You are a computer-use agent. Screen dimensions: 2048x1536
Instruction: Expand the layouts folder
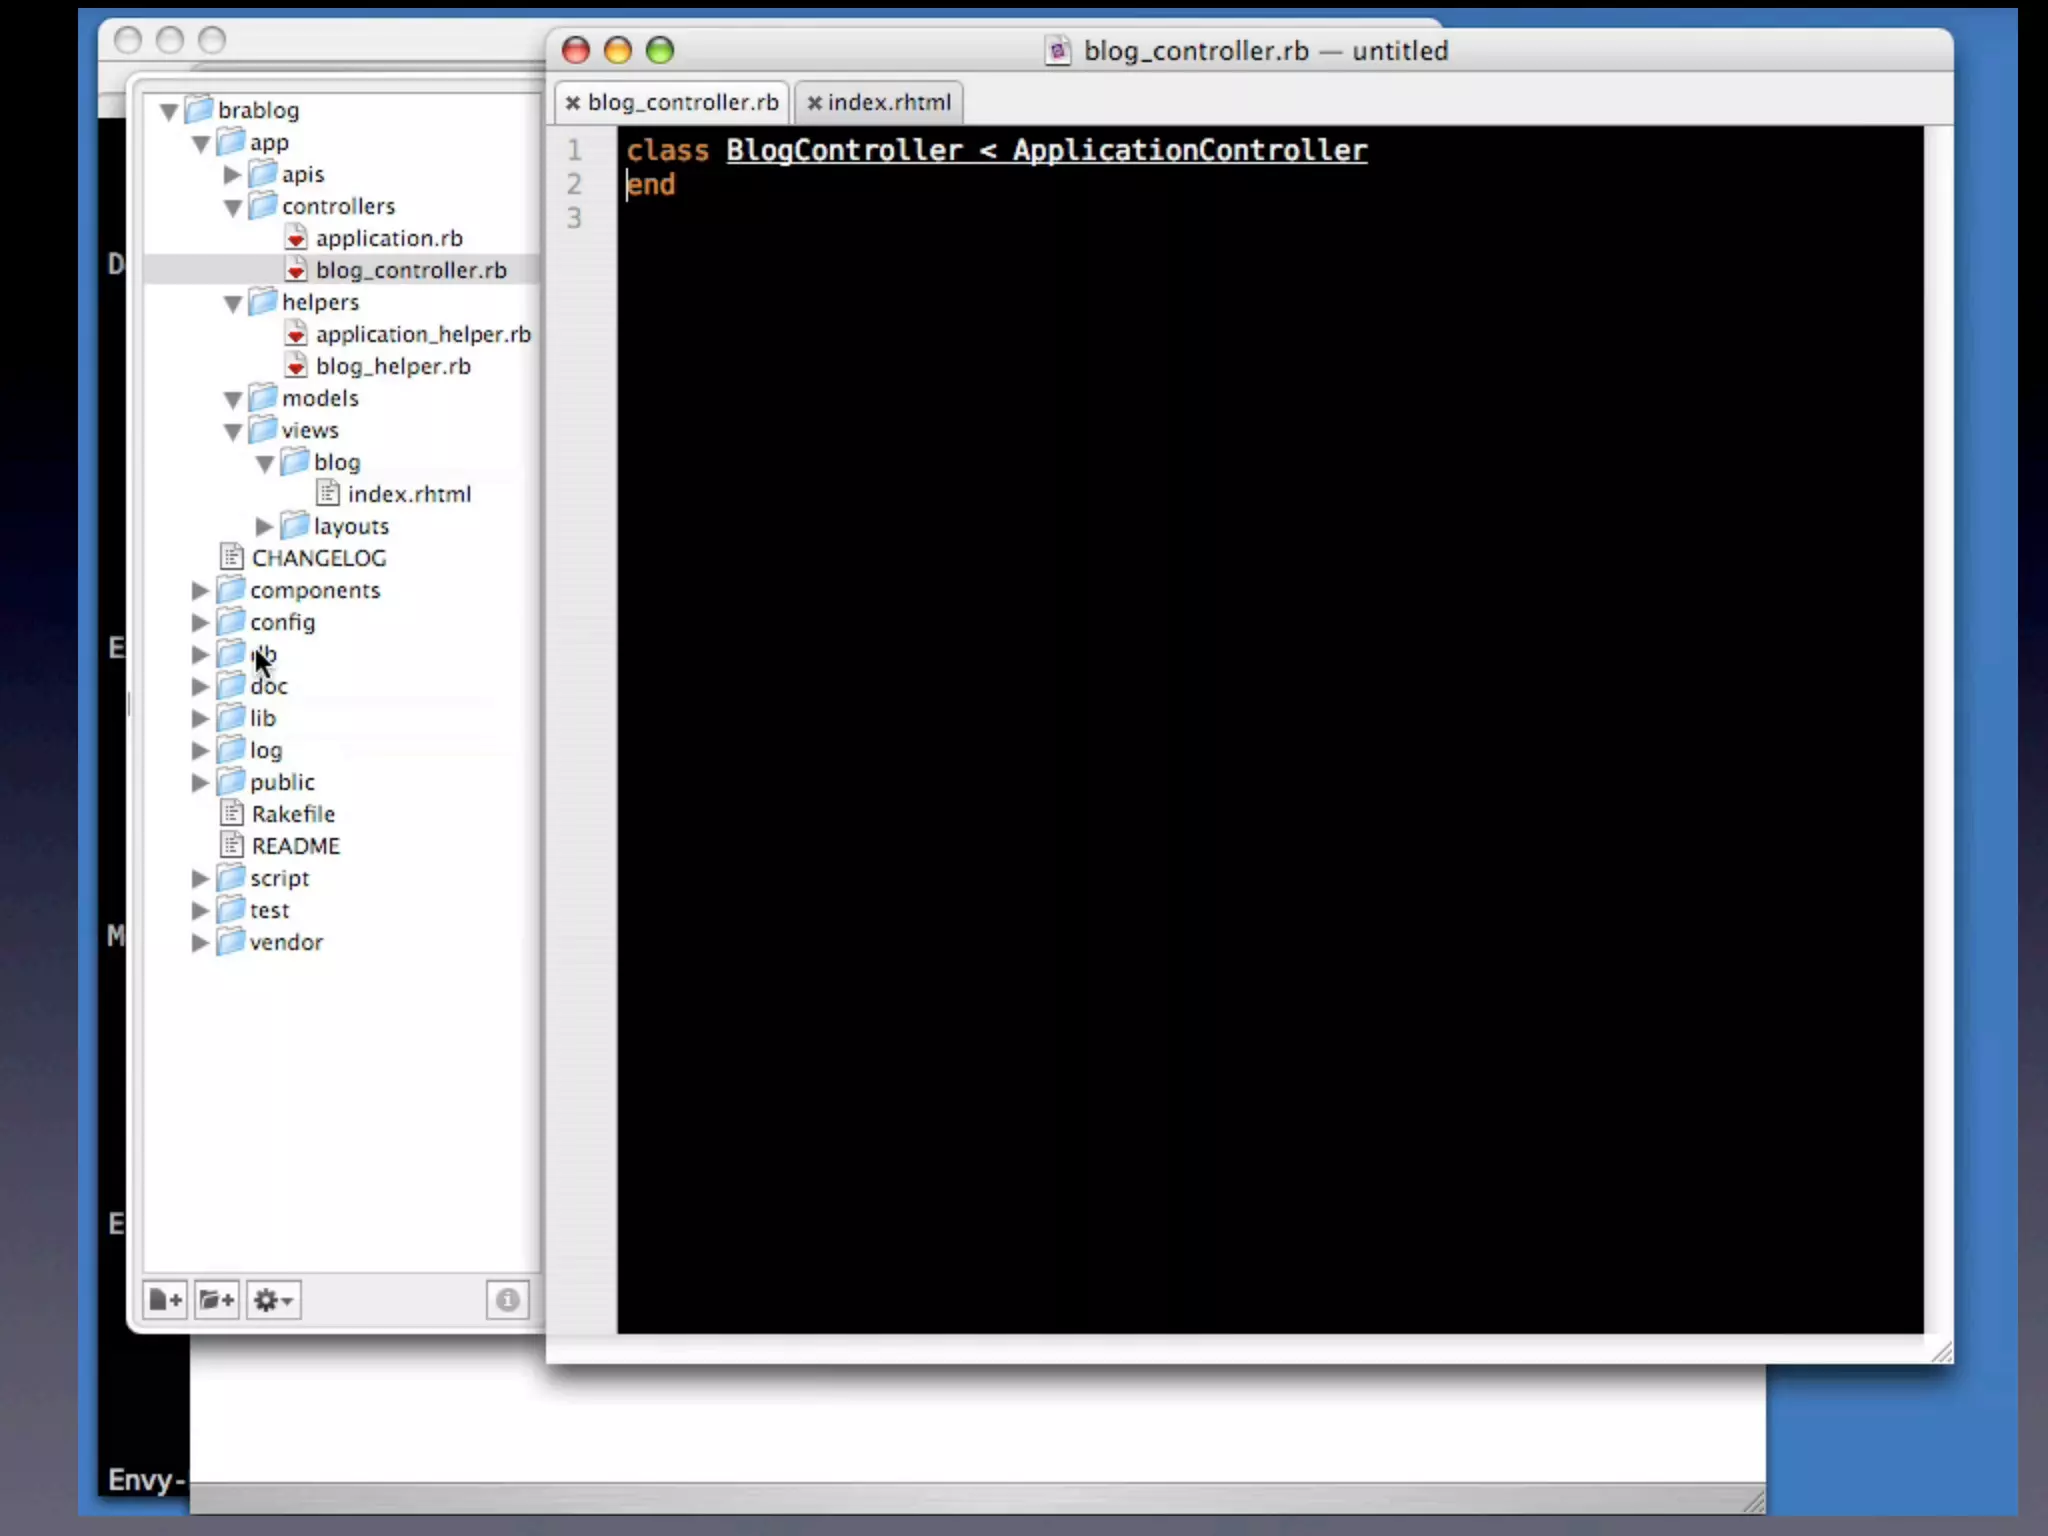coord(264,526)
